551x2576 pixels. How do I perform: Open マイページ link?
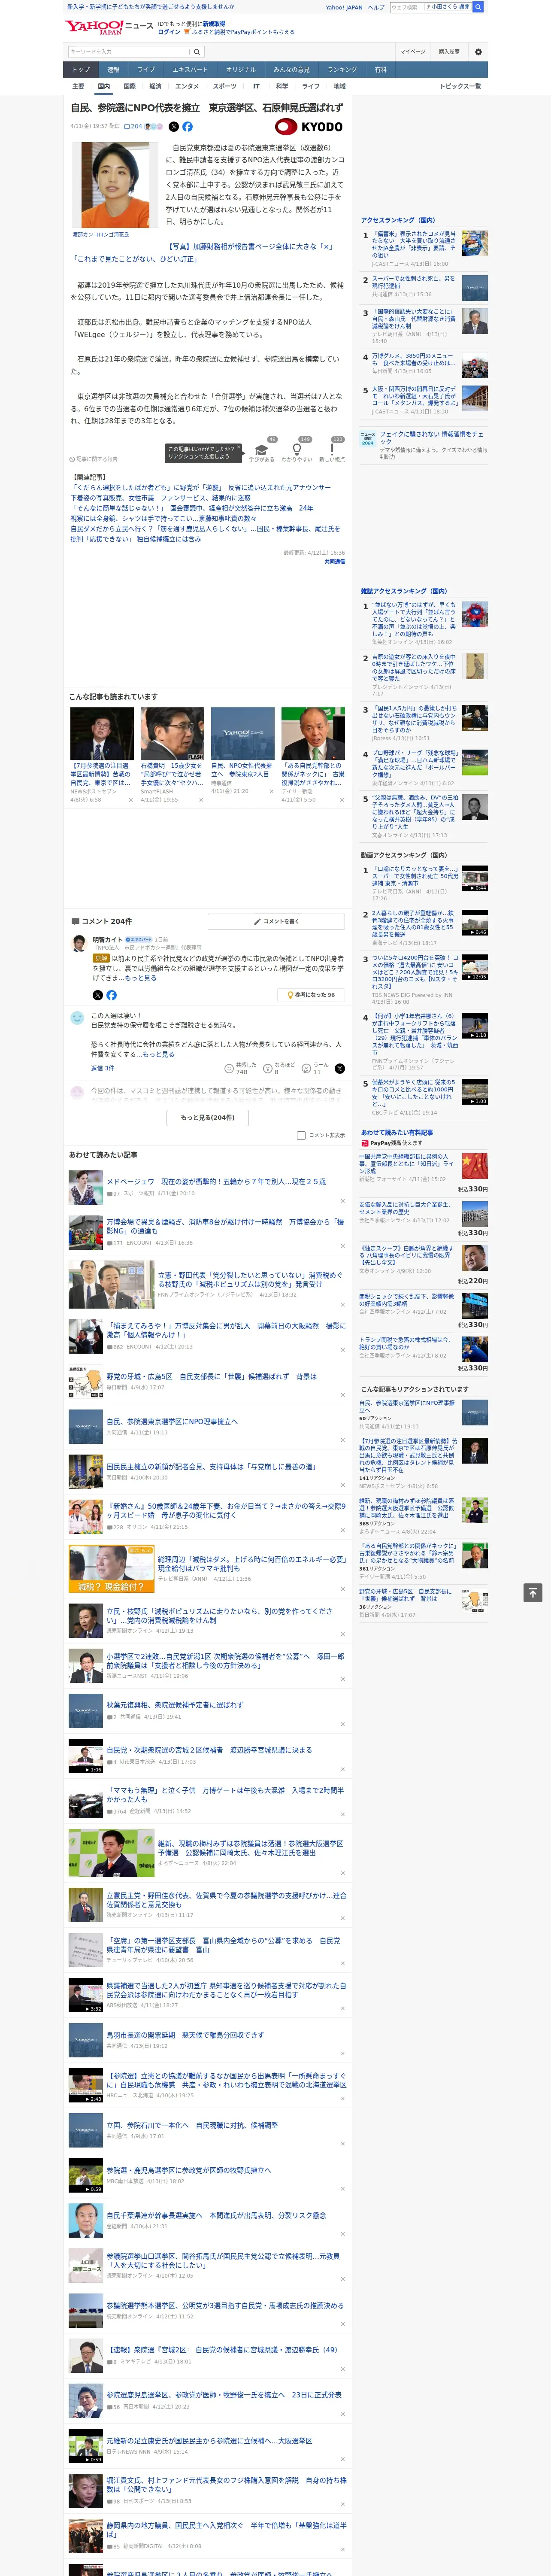(x=412, y=51)
